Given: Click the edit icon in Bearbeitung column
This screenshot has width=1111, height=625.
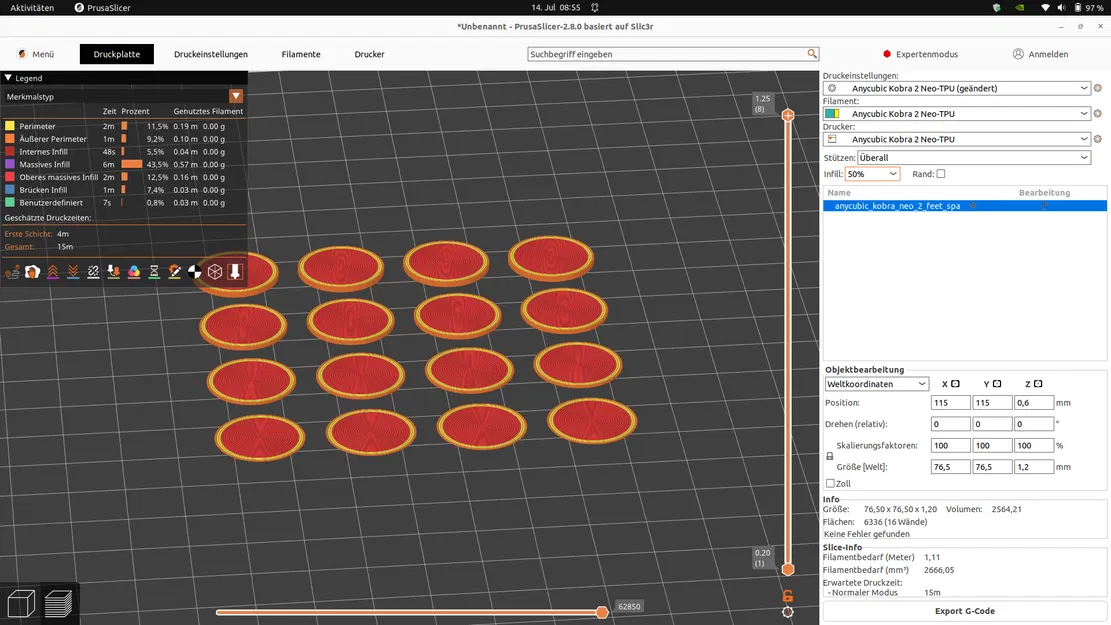Looking at the screenshot, I should [1044, 206].
